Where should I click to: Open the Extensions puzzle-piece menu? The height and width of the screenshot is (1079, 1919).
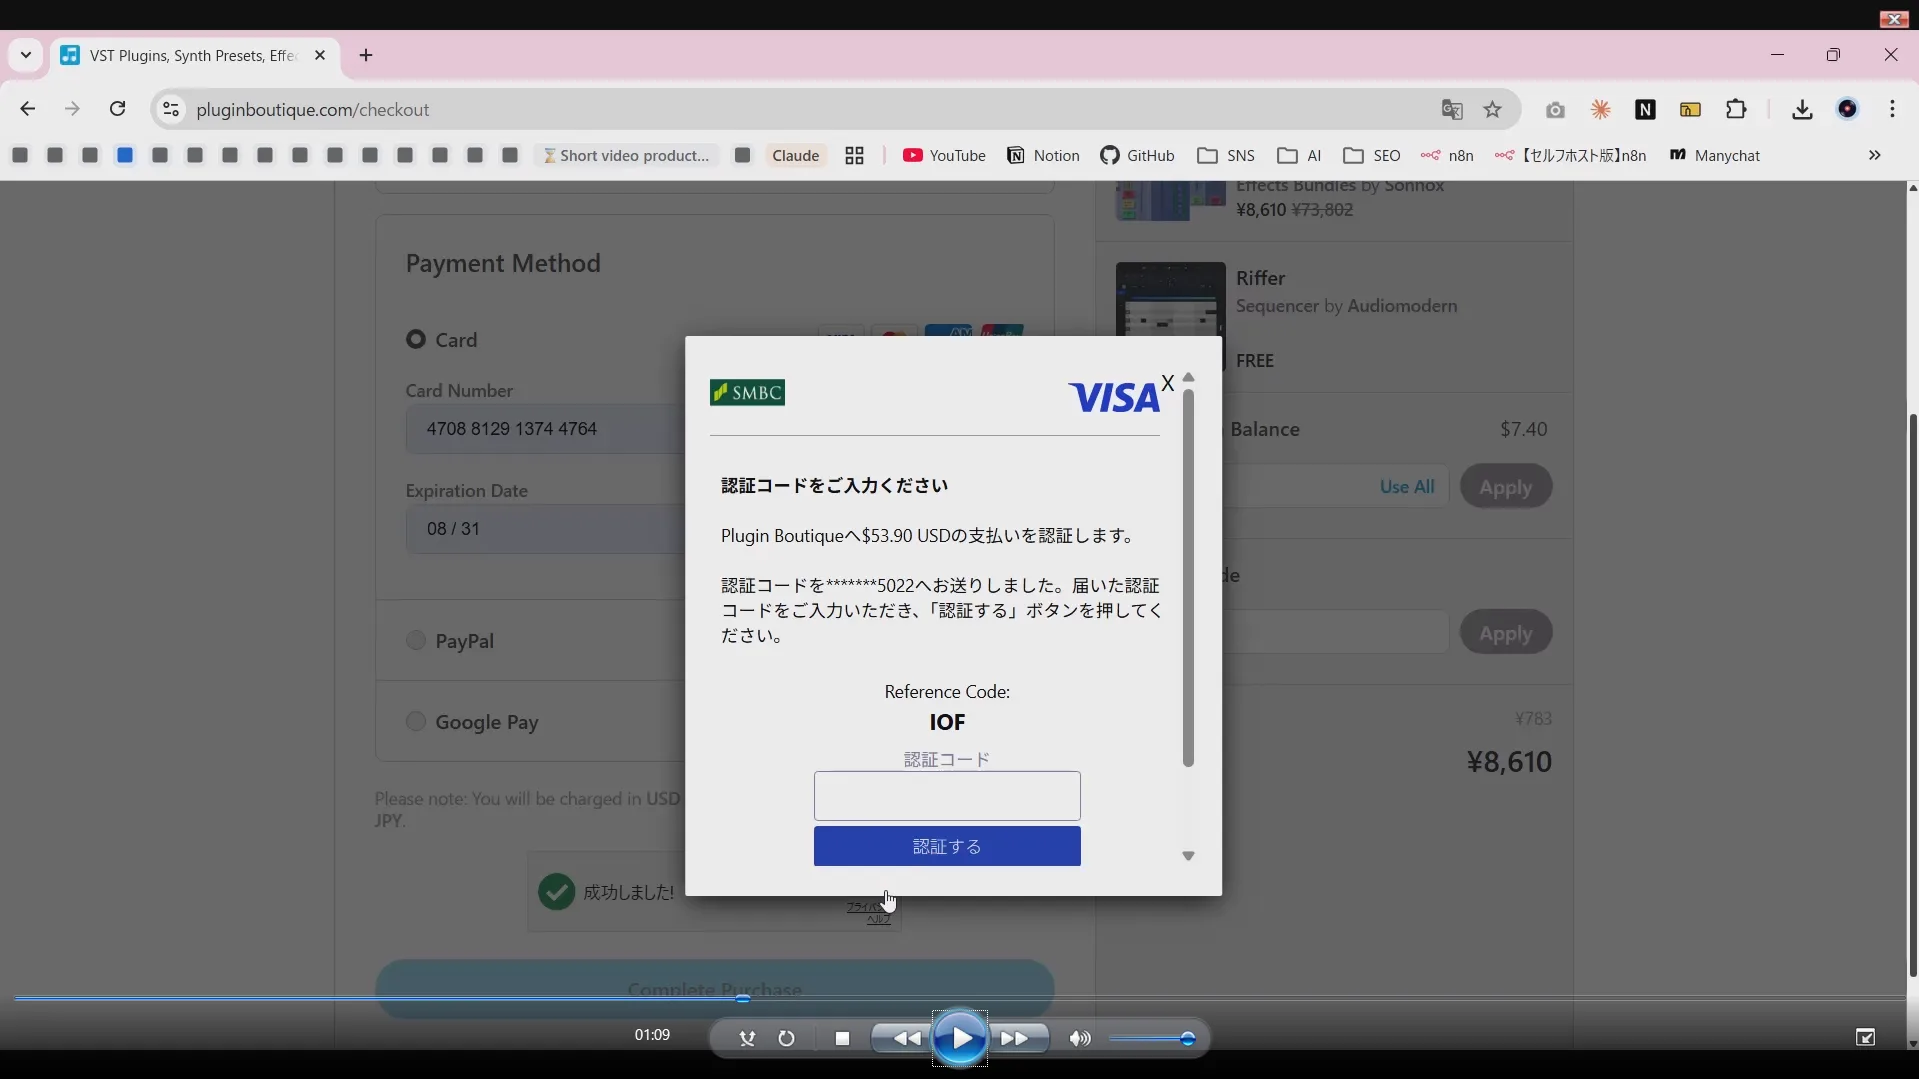point(1737,110)
